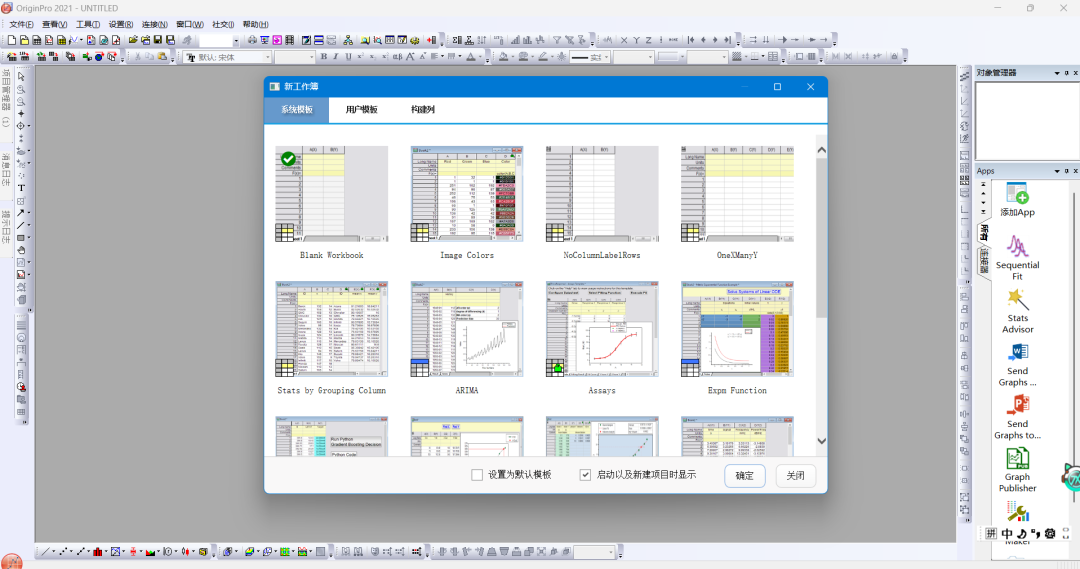
Task: Select the Arrow tool in left toolbar
Action: (x=21, y=213)
